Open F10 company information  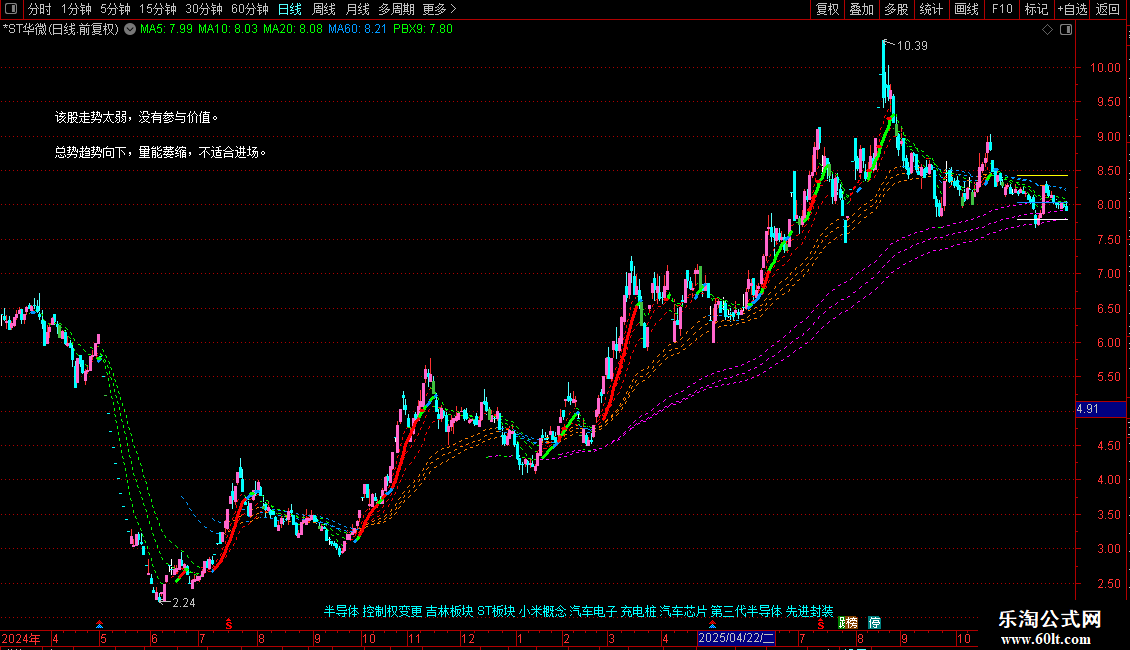tap(1002, 9)
